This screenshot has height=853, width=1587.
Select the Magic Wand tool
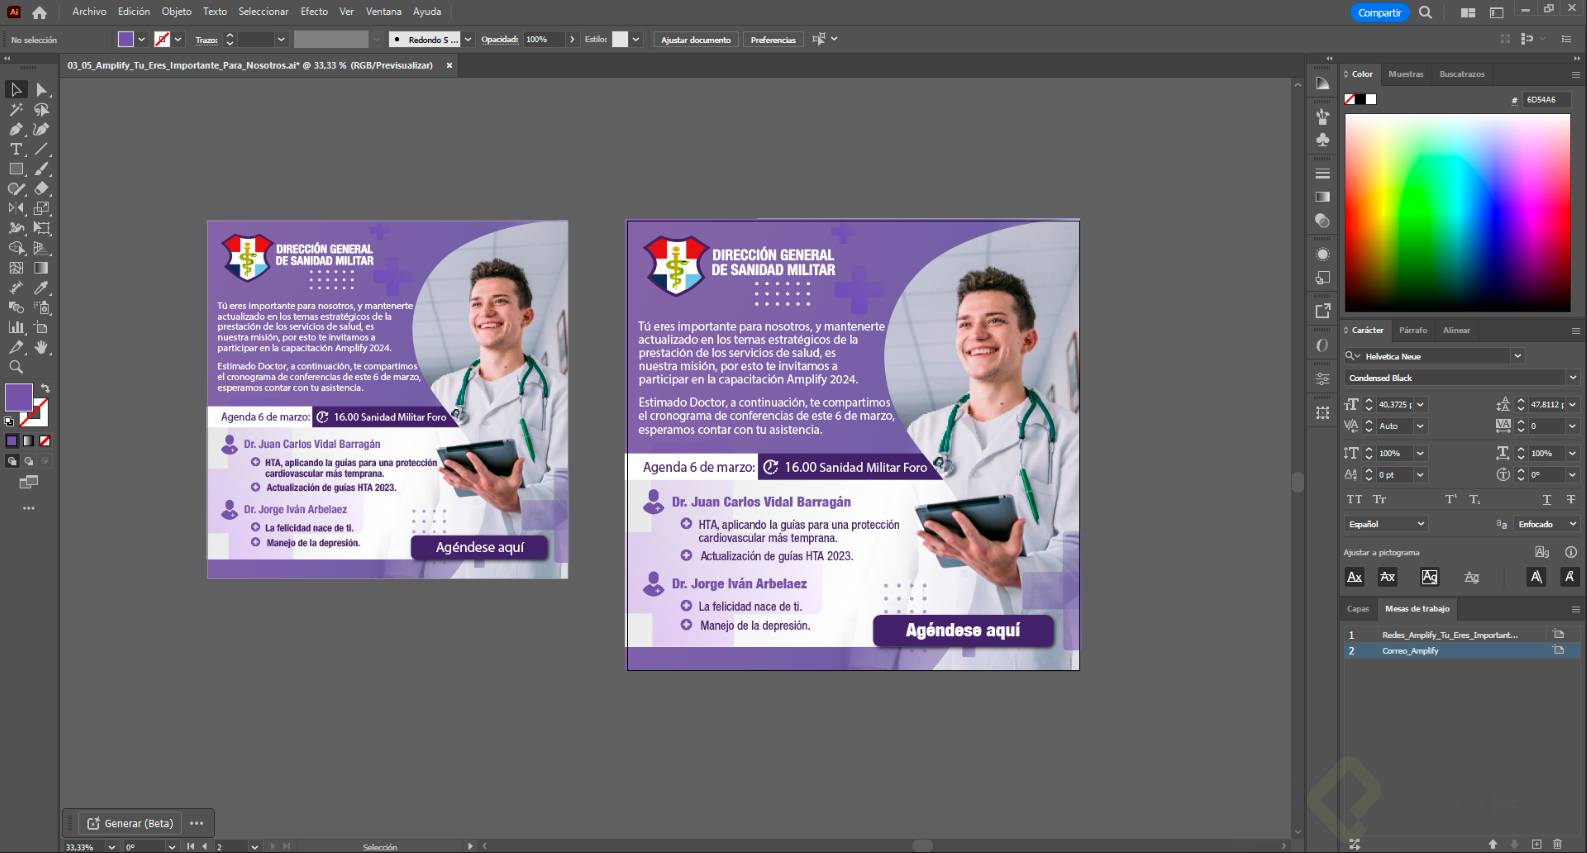[16, 110]
